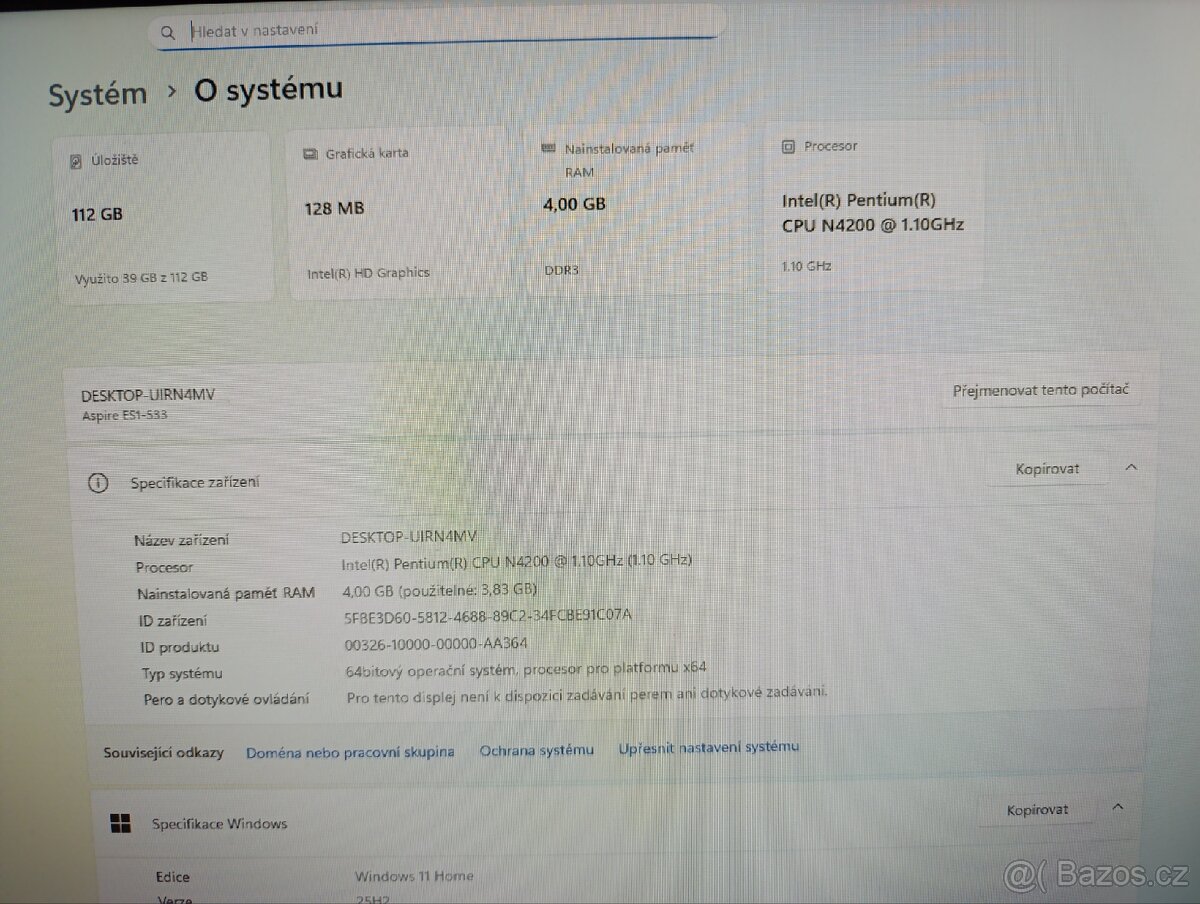
Task: Click Kopírovat for device specifications
Action: [1046, 468]
